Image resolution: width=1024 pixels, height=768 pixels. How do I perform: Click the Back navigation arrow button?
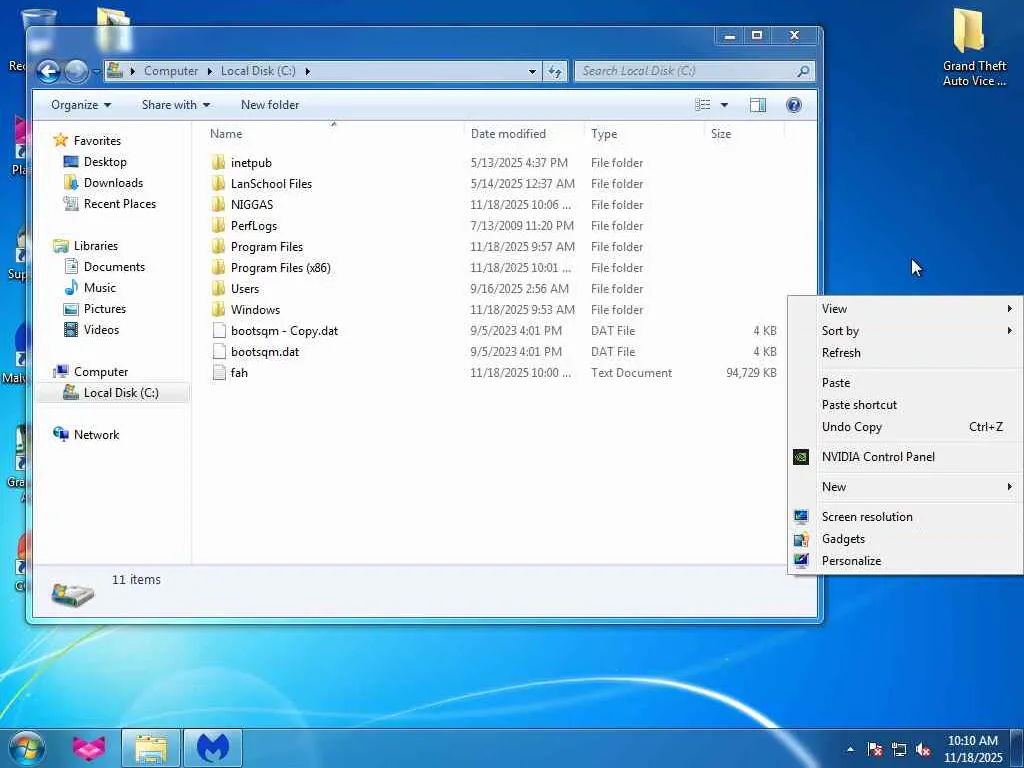48,71
